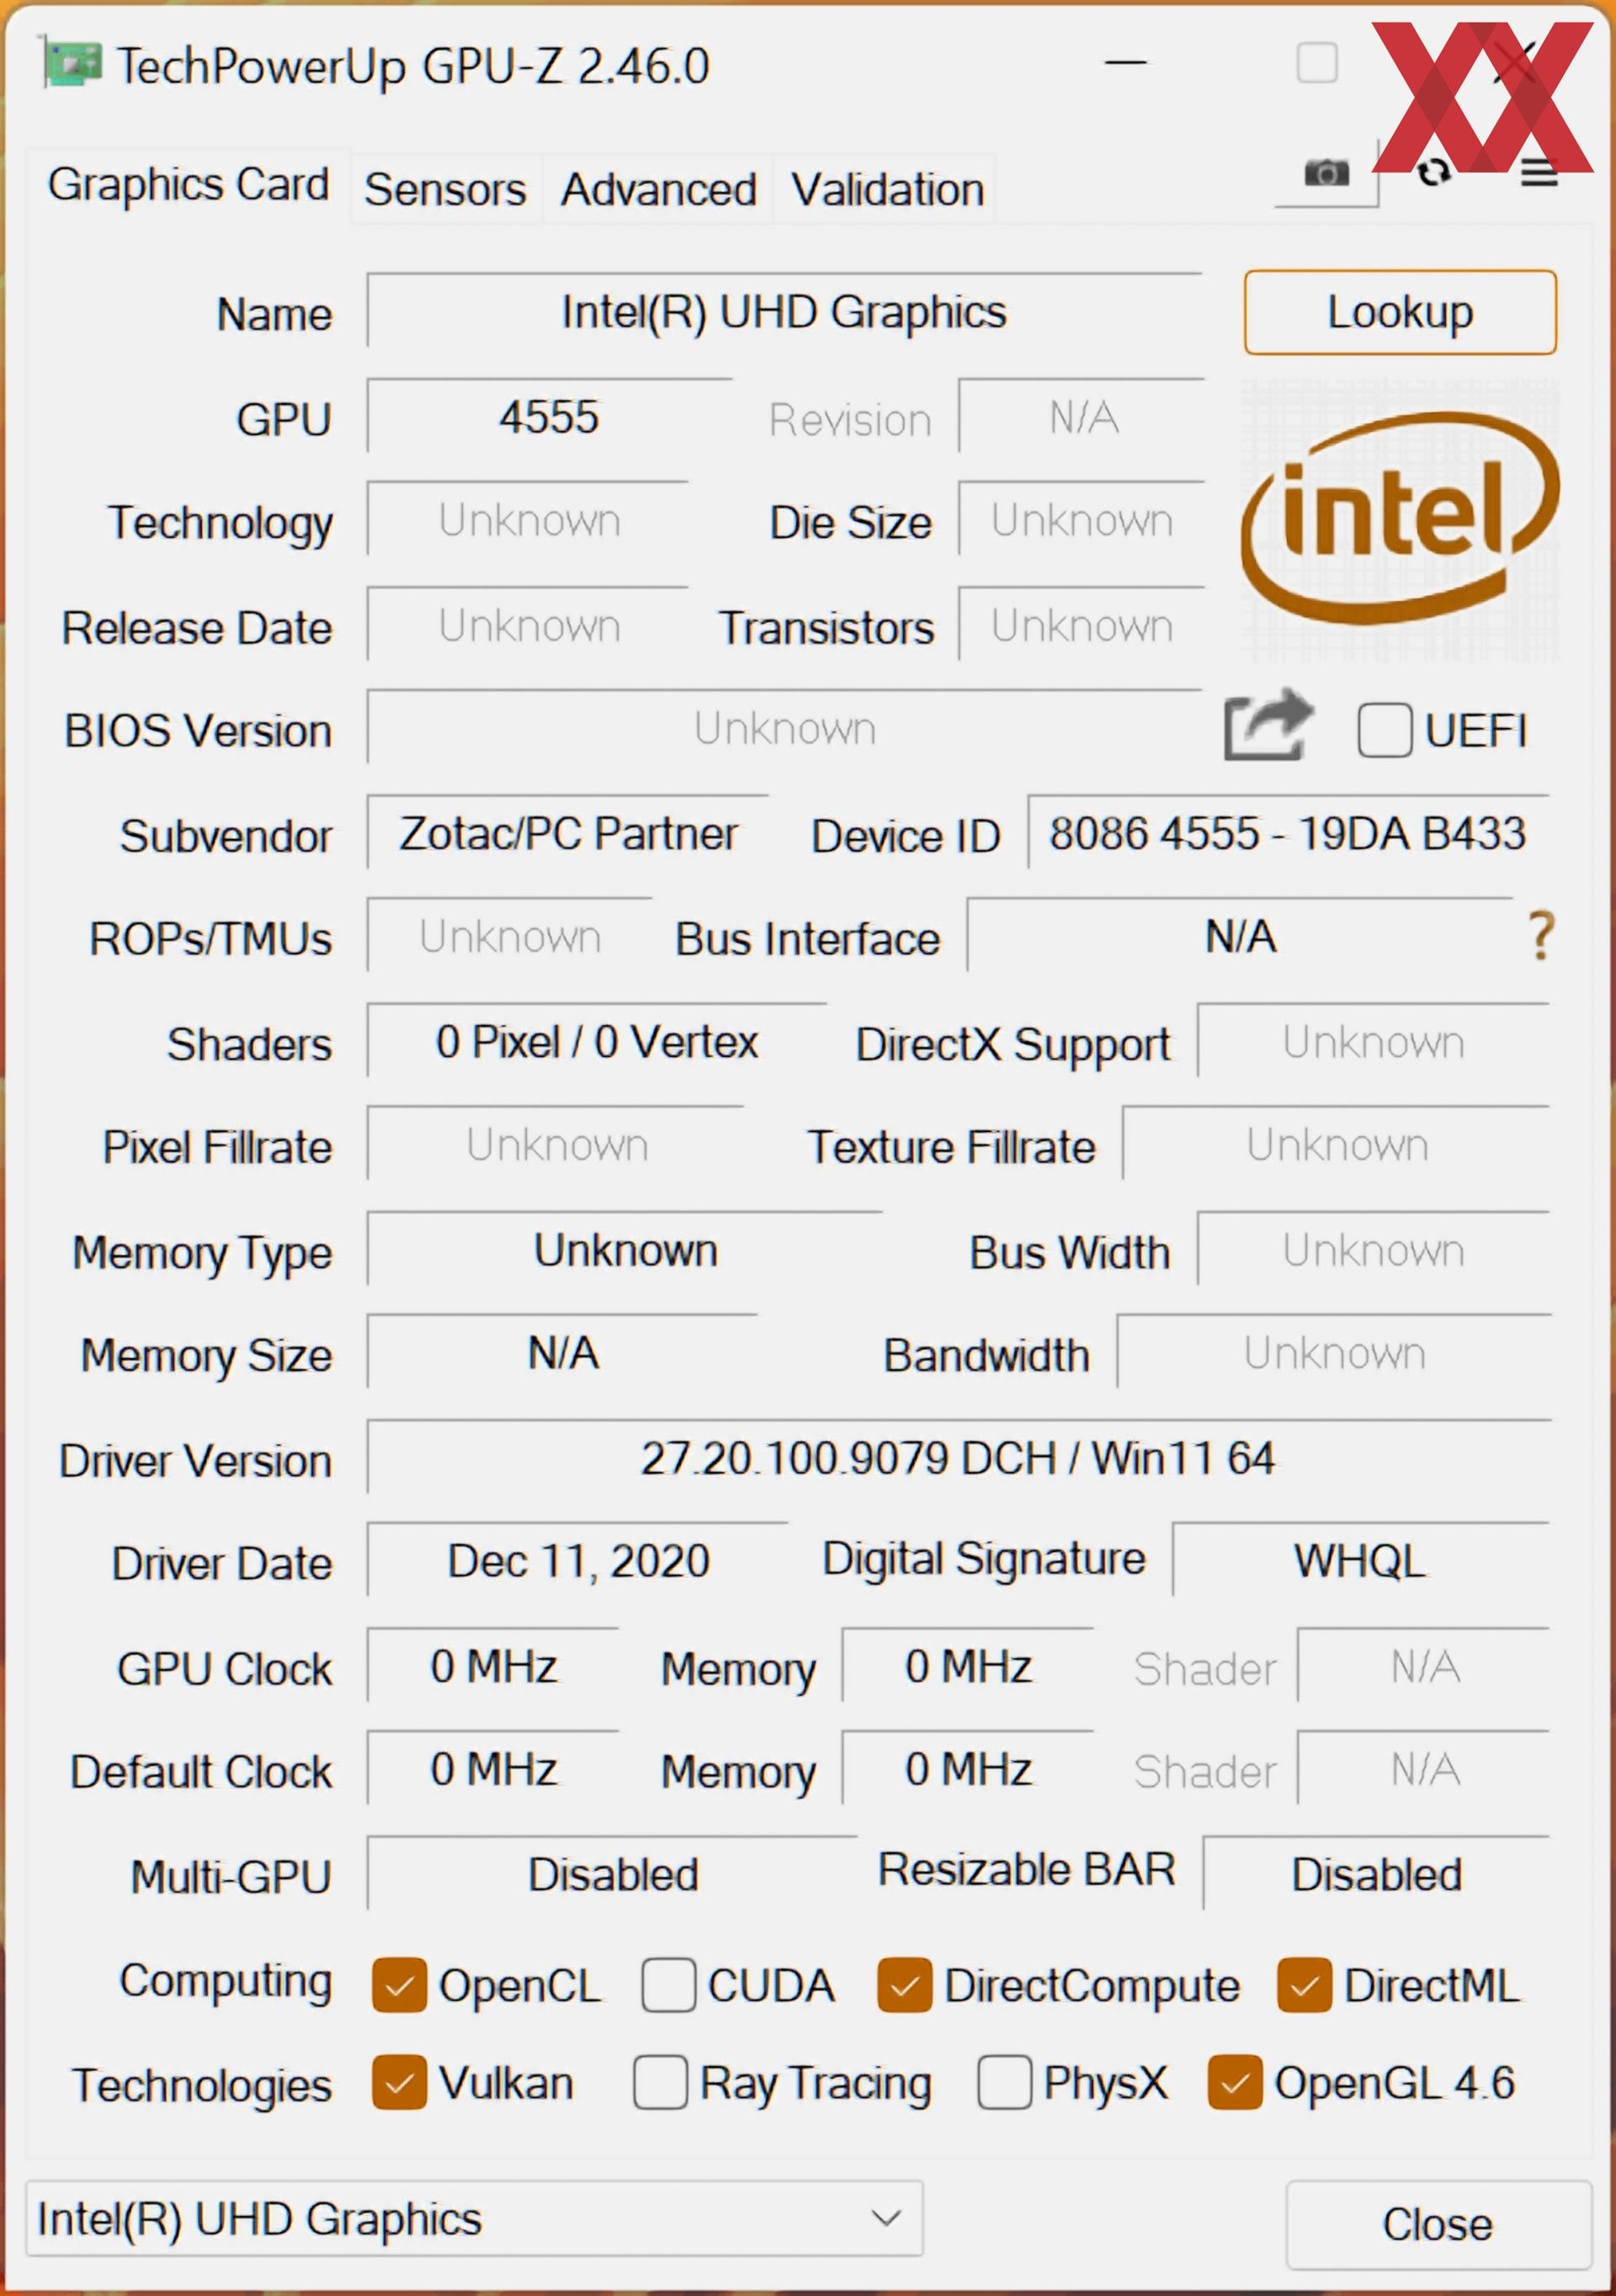Click the Digital Signature WHQL field

pyautogui.click(x=1361, y=1560)
